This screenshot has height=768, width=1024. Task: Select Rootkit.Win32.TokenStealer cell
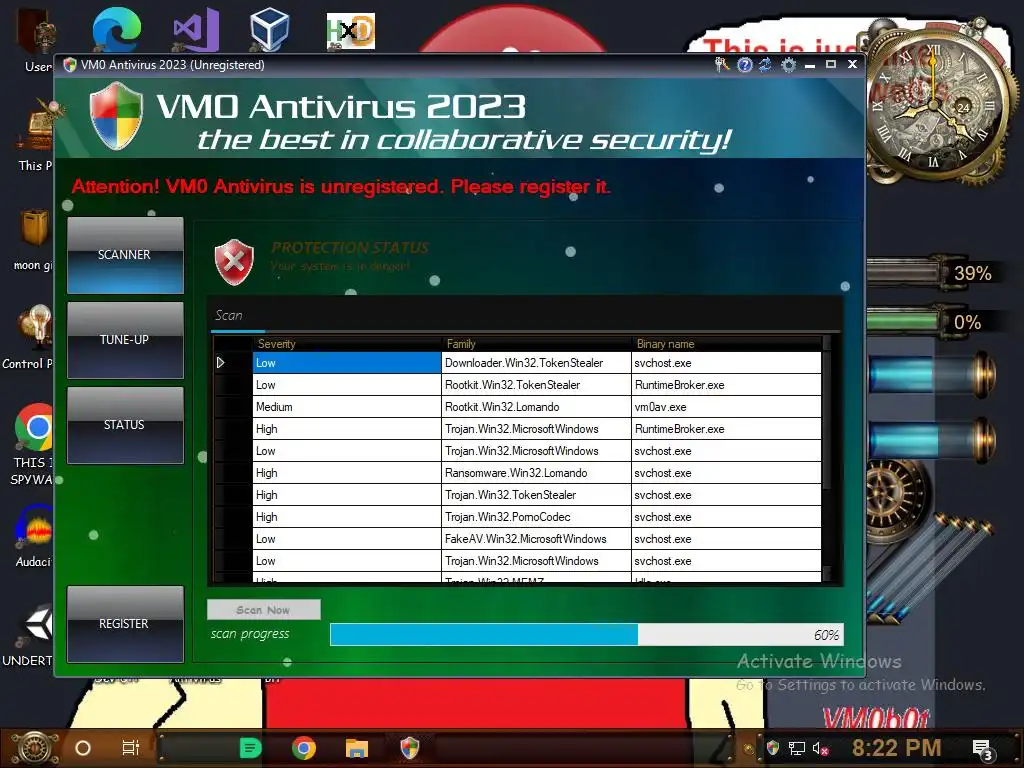537,385
